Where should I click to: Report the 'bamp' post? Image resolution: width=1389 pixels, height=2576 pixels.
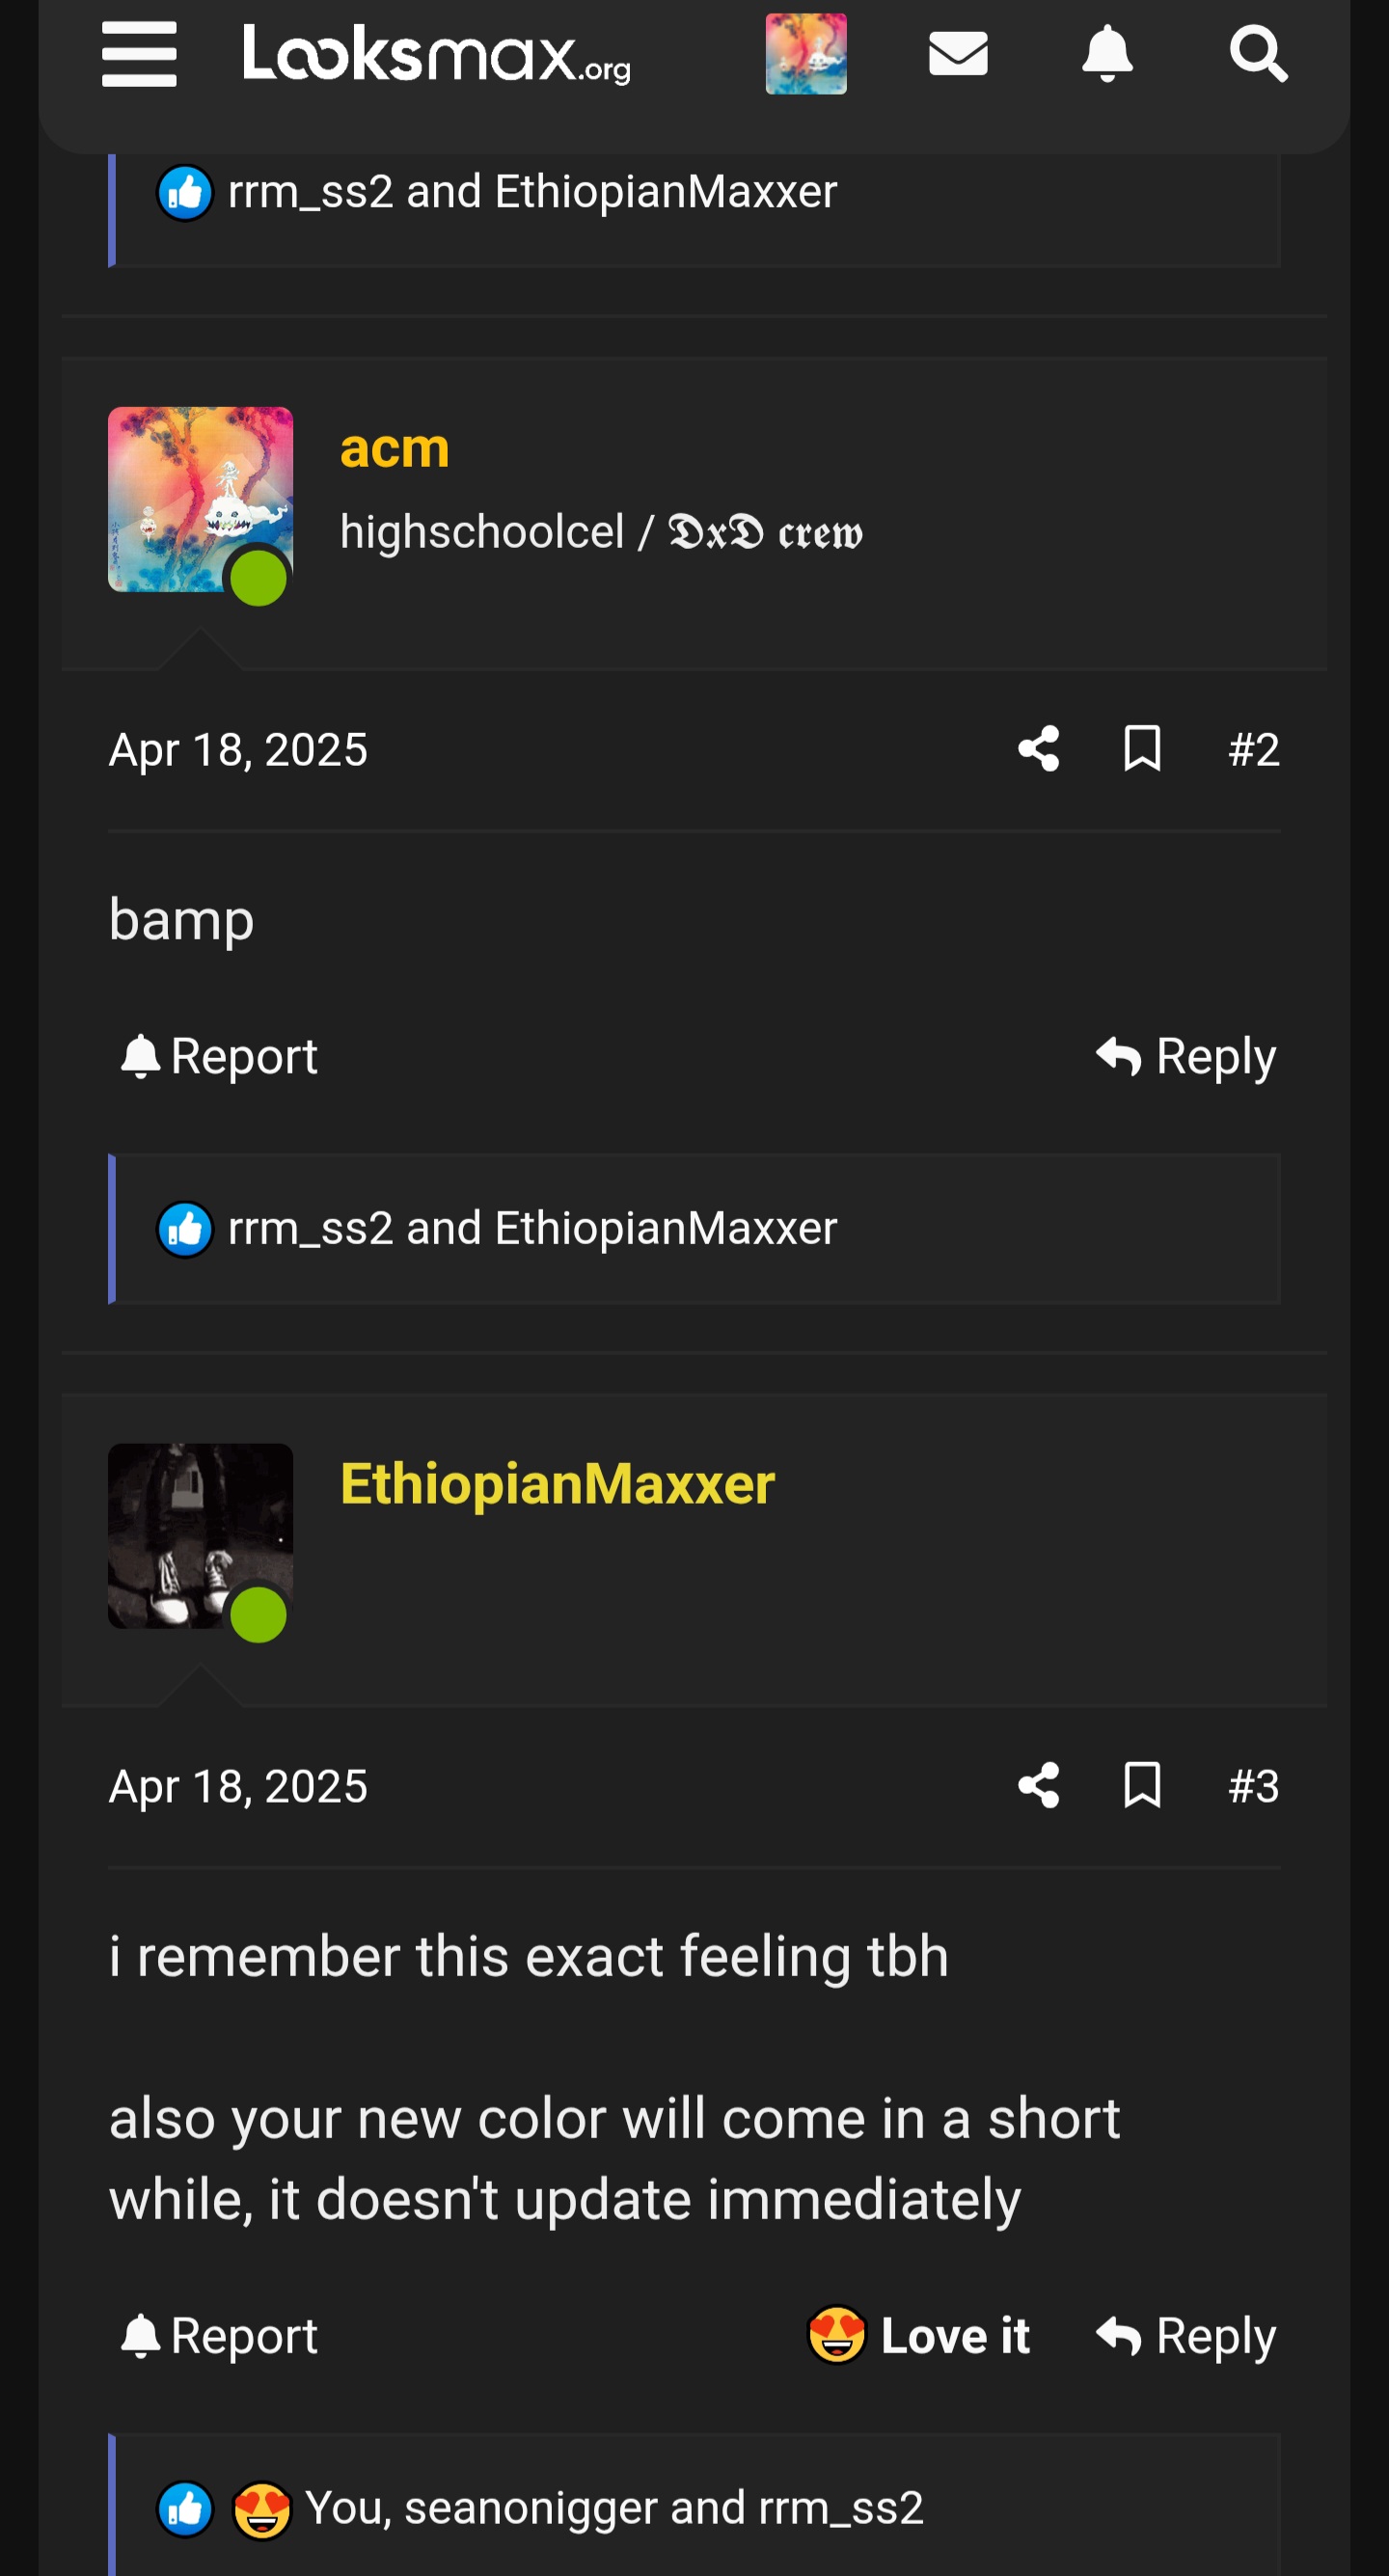click(219, 1057)
